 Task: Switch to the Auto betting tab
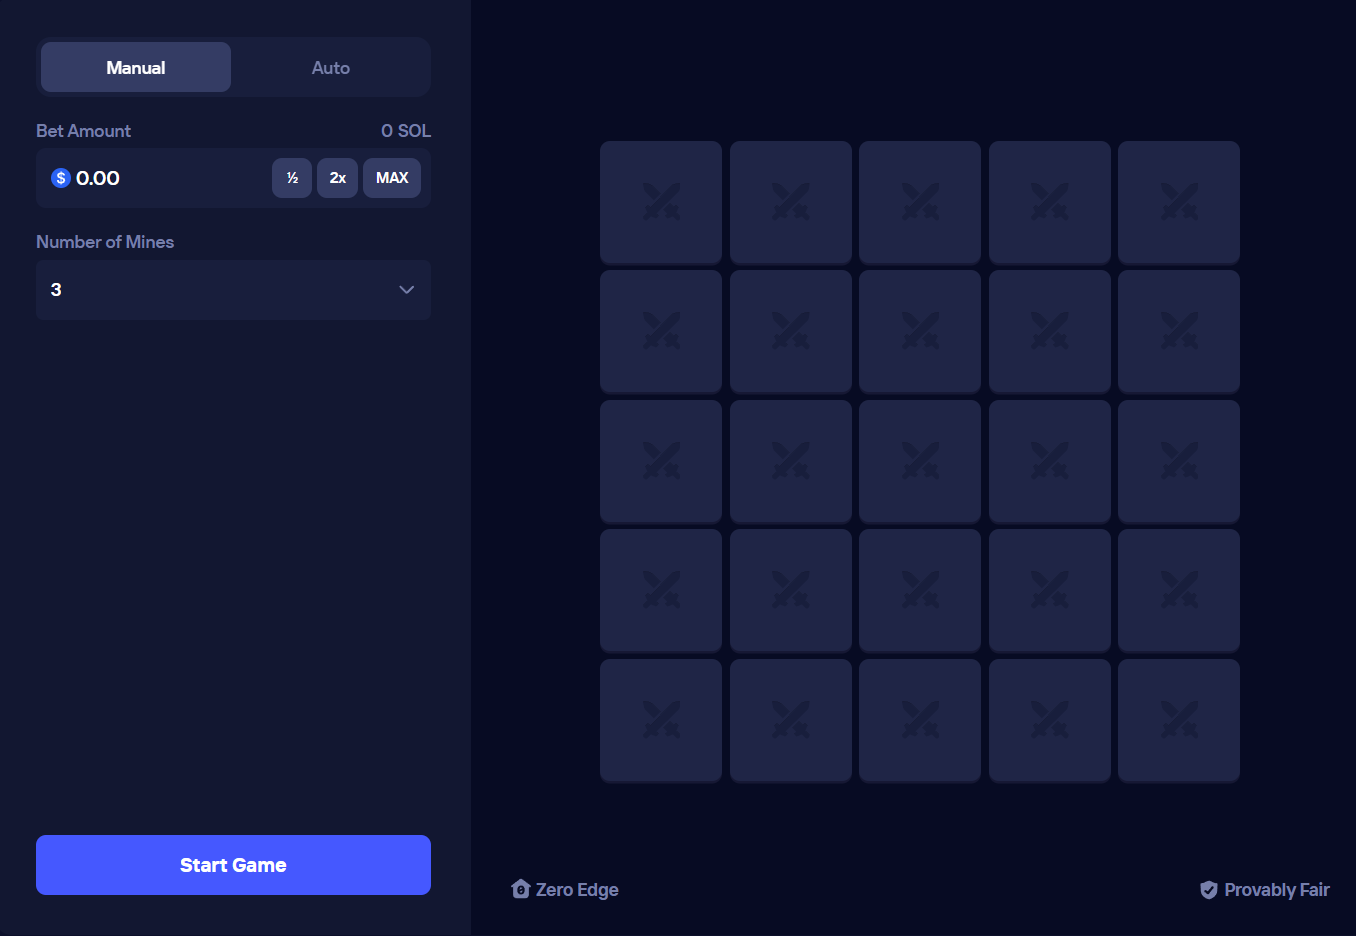[x=331, y=67]
